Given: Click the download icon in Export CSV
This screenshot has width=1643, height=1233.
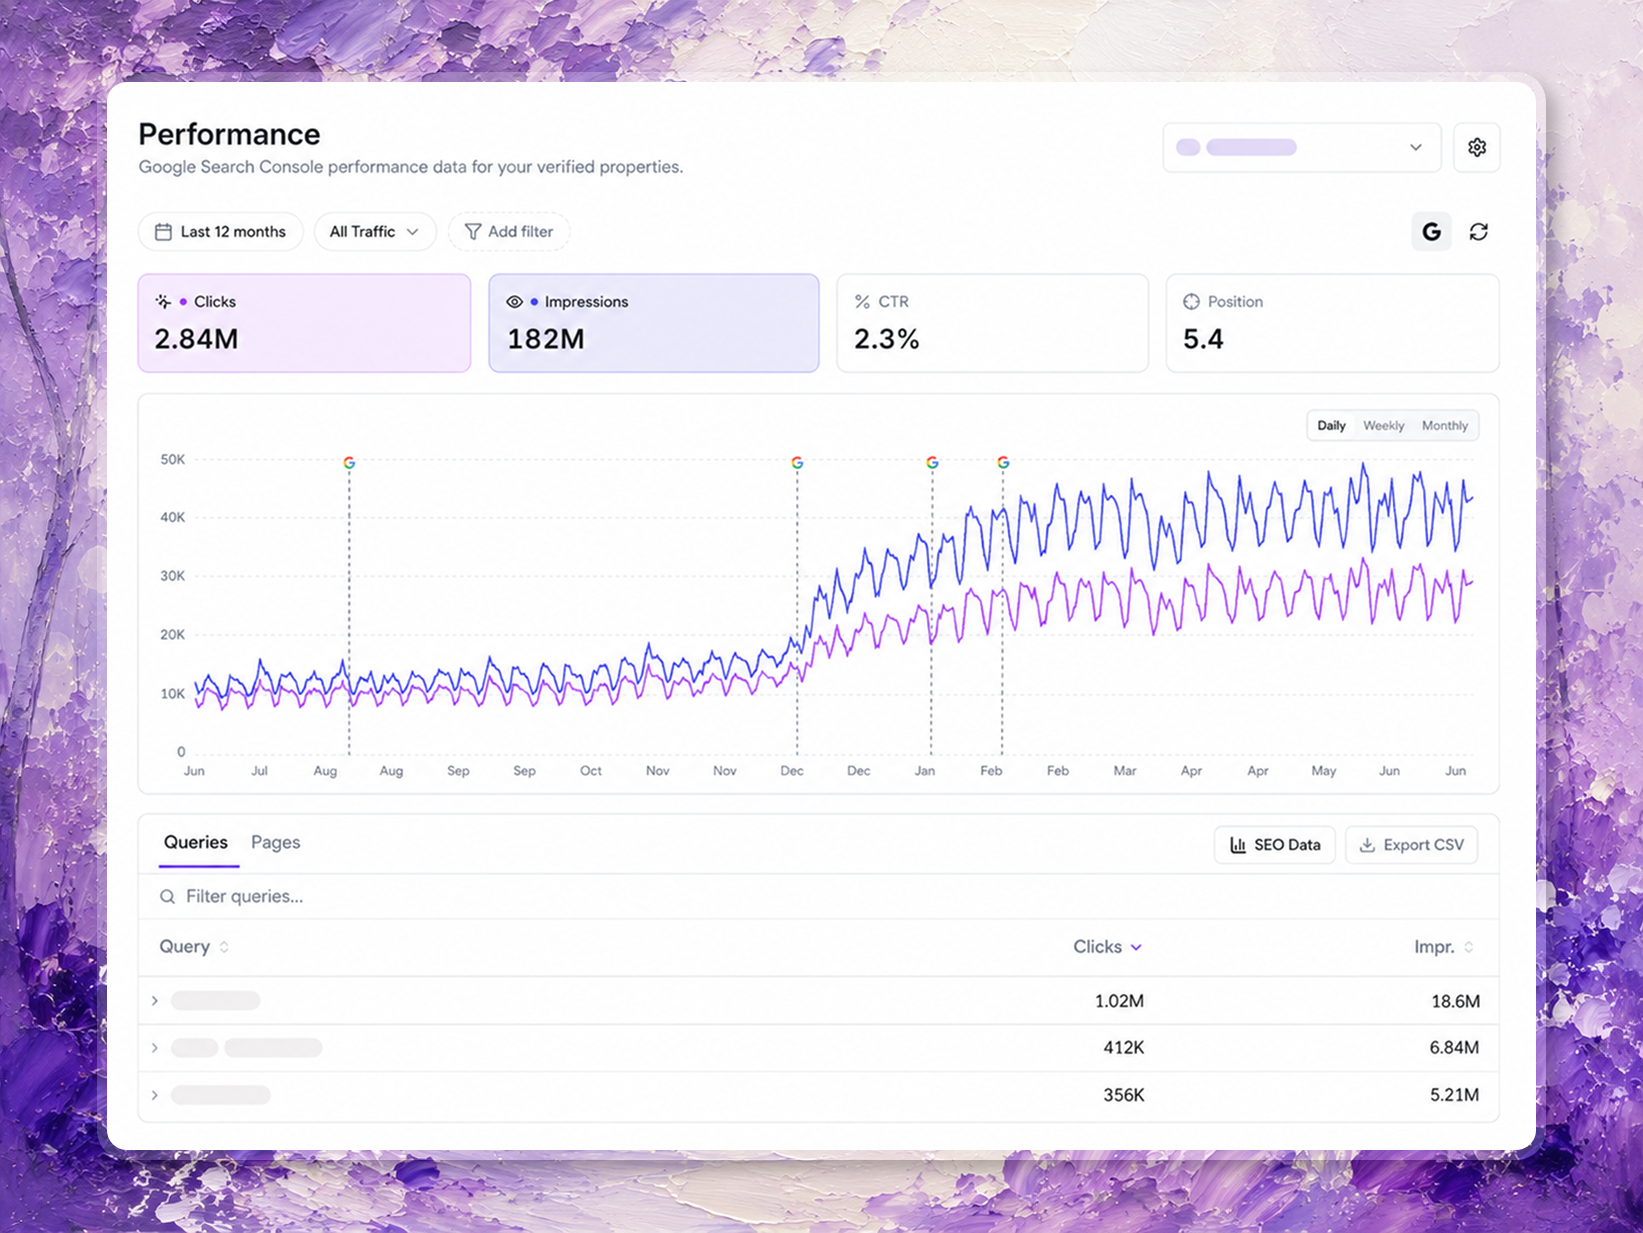Looking at the screenshot, I should [x=1367, y=845].
